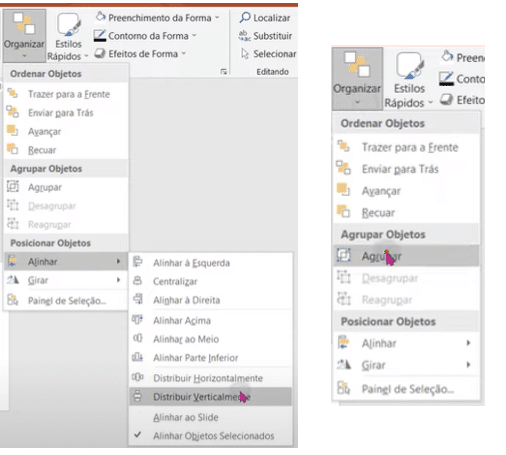Click Girar icon in left menu
The image size is (506, 455).
[13, 280]
